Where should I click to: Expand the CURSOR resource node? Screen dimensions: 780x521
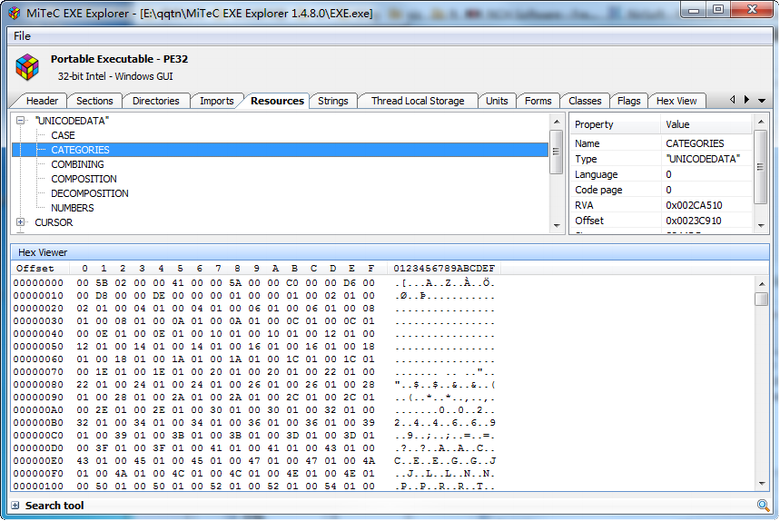(x=20, y=223)
